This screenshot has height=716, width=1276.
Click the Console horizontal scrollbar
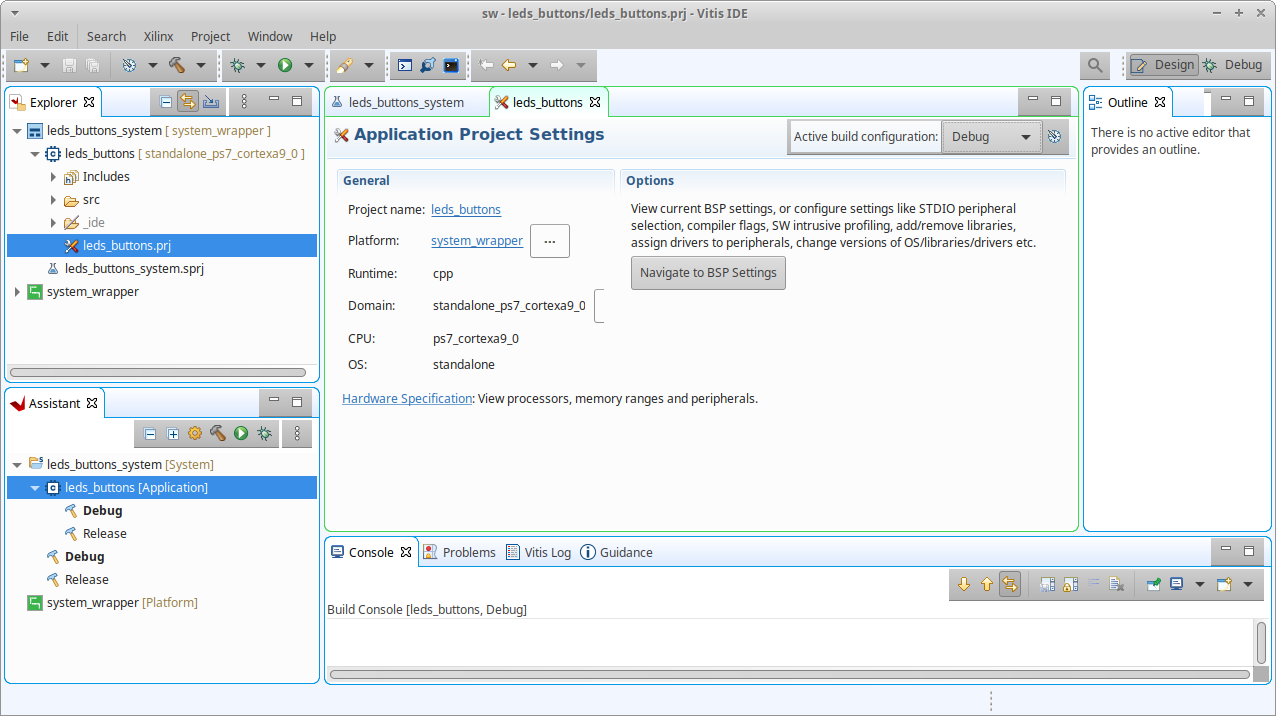click(788, 674)
